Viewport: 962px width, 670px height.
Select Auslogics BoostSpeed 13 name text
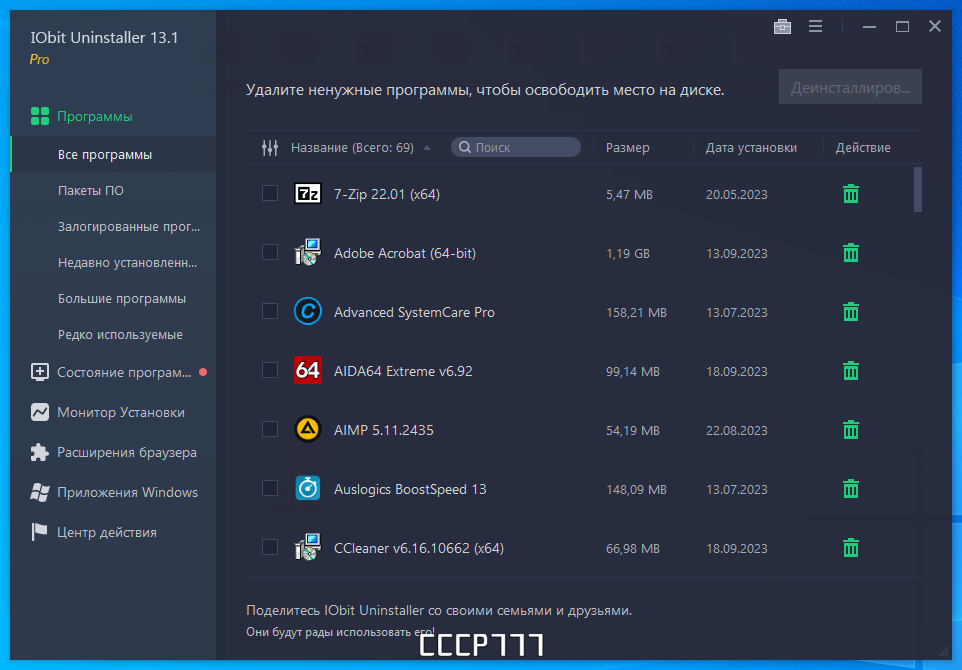click(x=410, y=489)
